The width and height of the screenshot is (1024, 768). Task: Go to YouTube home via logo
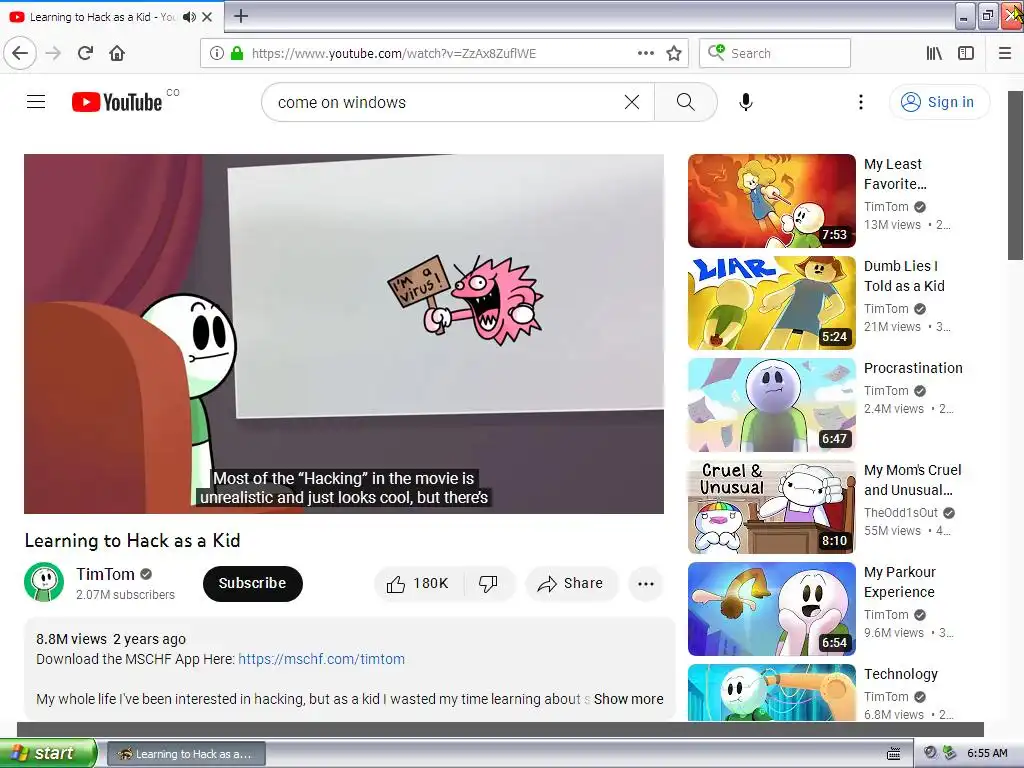[117, 102]
